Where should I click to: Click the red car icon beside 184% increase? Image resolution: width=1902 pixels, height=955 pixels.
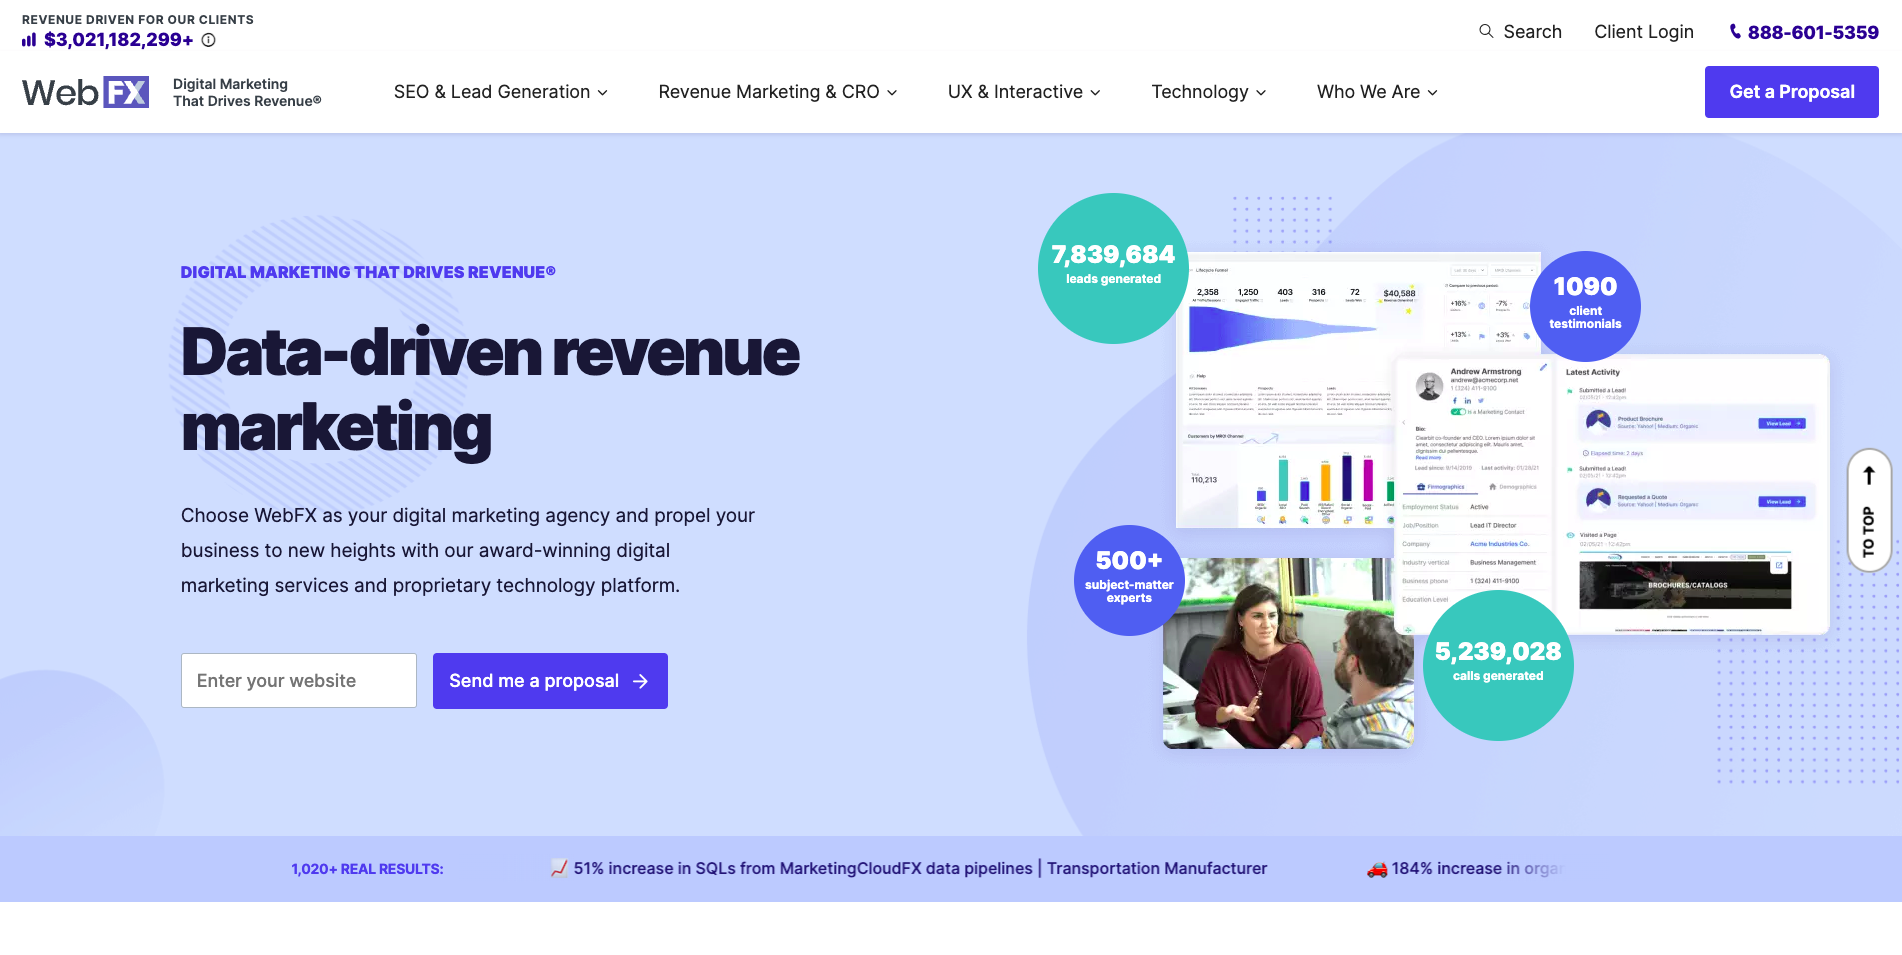point(1377,869)
